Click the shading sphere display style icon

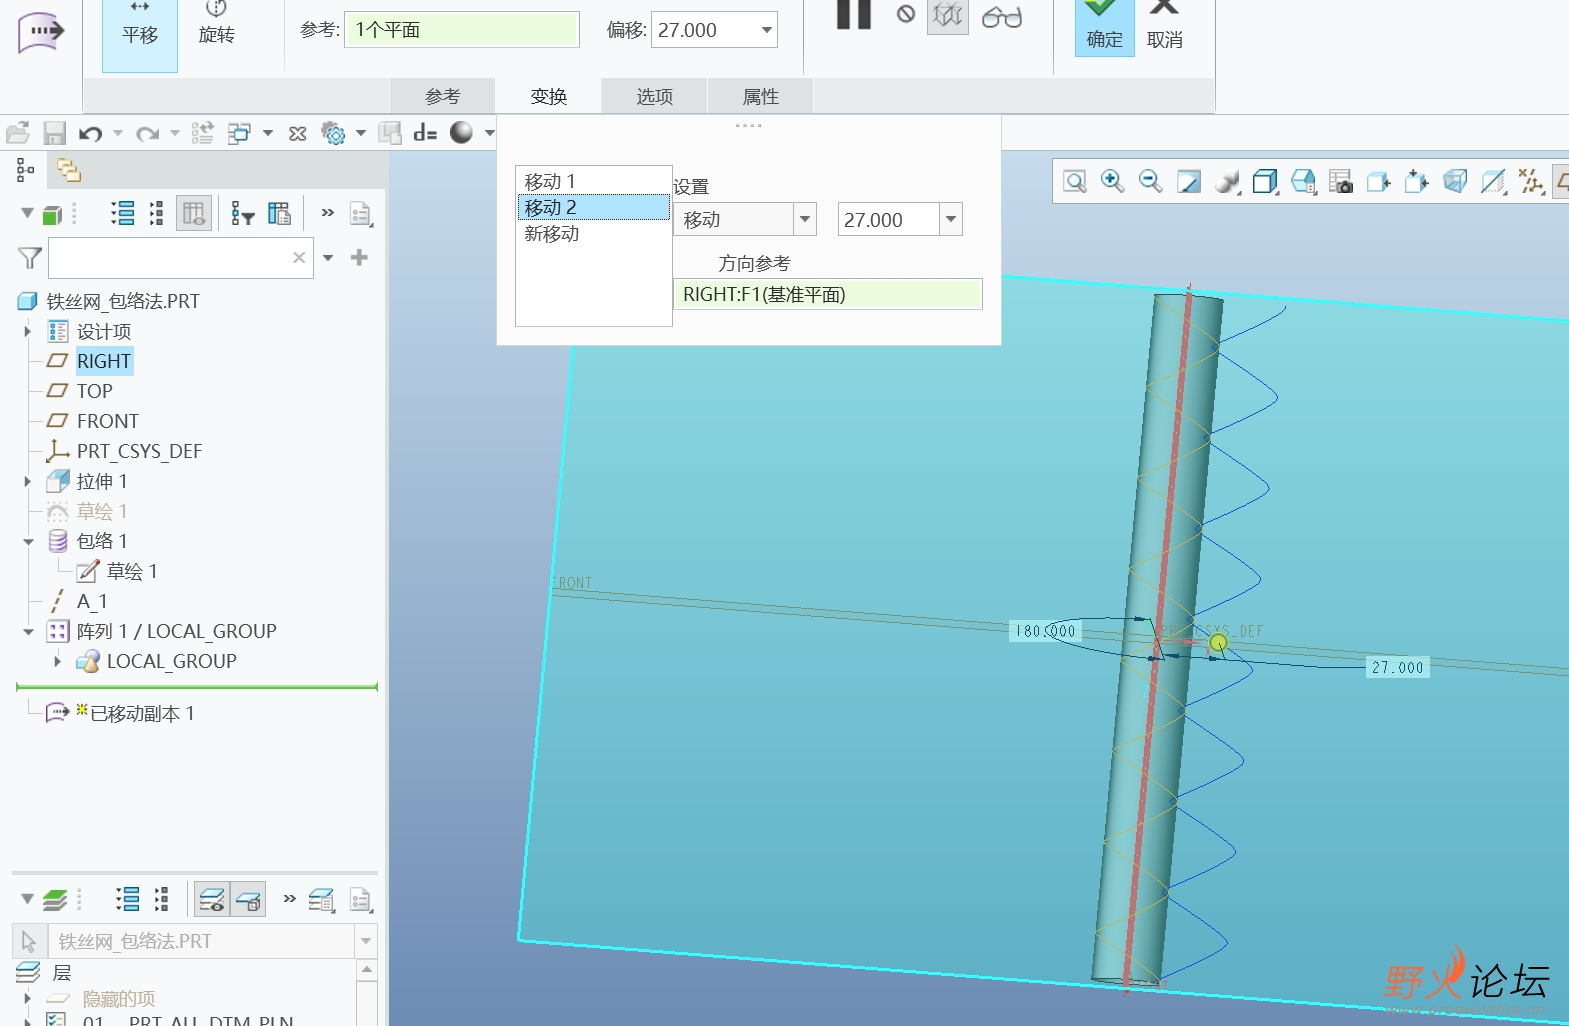(x=461, y=132)
